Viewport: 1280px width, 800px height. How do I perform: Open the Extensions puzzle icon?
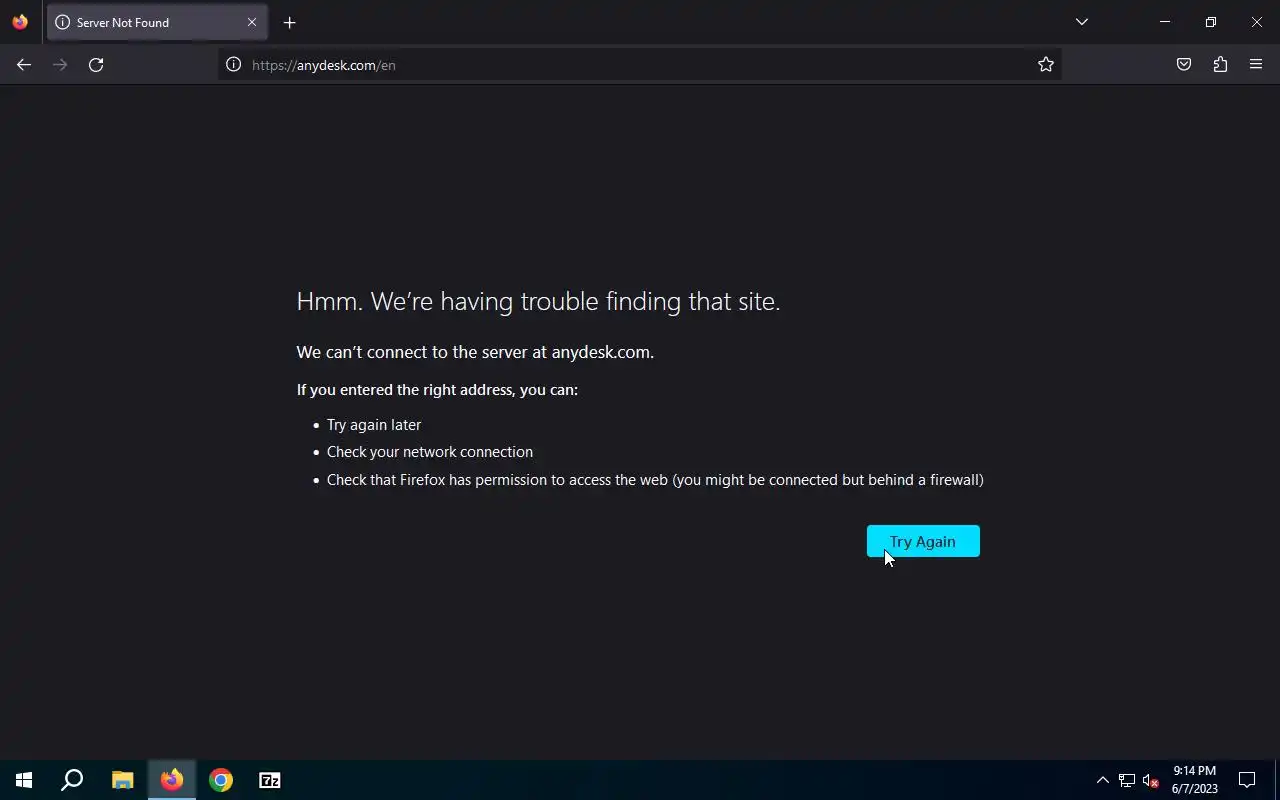coord(1220,65)
